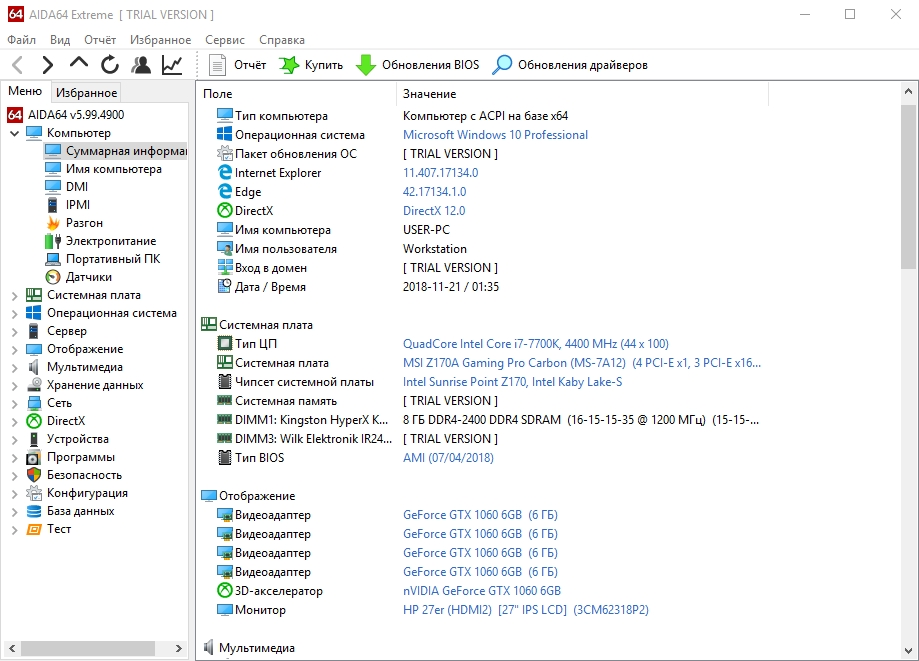Image resolution: width=919 pixels, height=661 pixels.
Task: Open the HP 27er monitor link
Action: pyautogui.click(x=526, y=609)
